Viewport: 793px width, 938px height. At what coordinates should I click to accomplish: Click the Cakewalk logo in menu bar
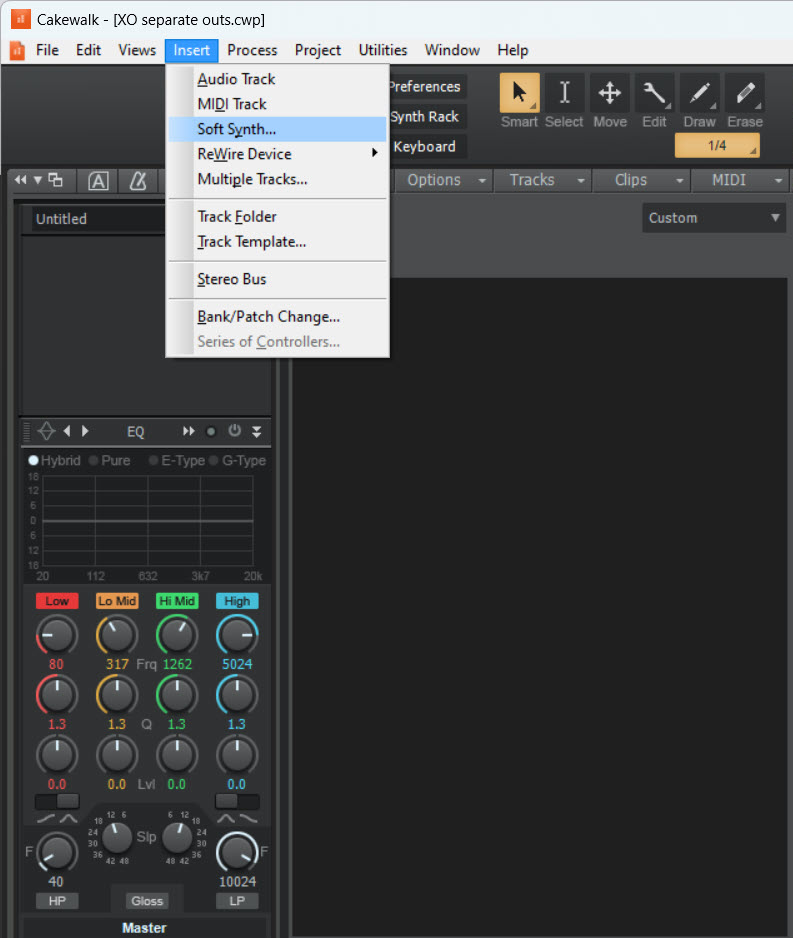pyautogui.click(x=17, y=50)
